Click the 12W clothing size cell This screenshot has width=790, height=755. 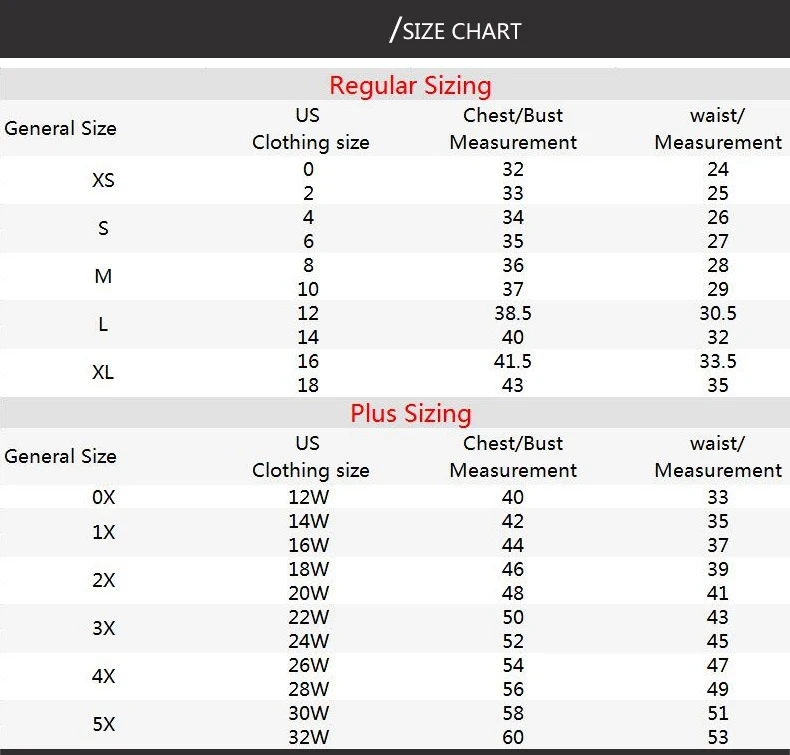pos(308,498)
